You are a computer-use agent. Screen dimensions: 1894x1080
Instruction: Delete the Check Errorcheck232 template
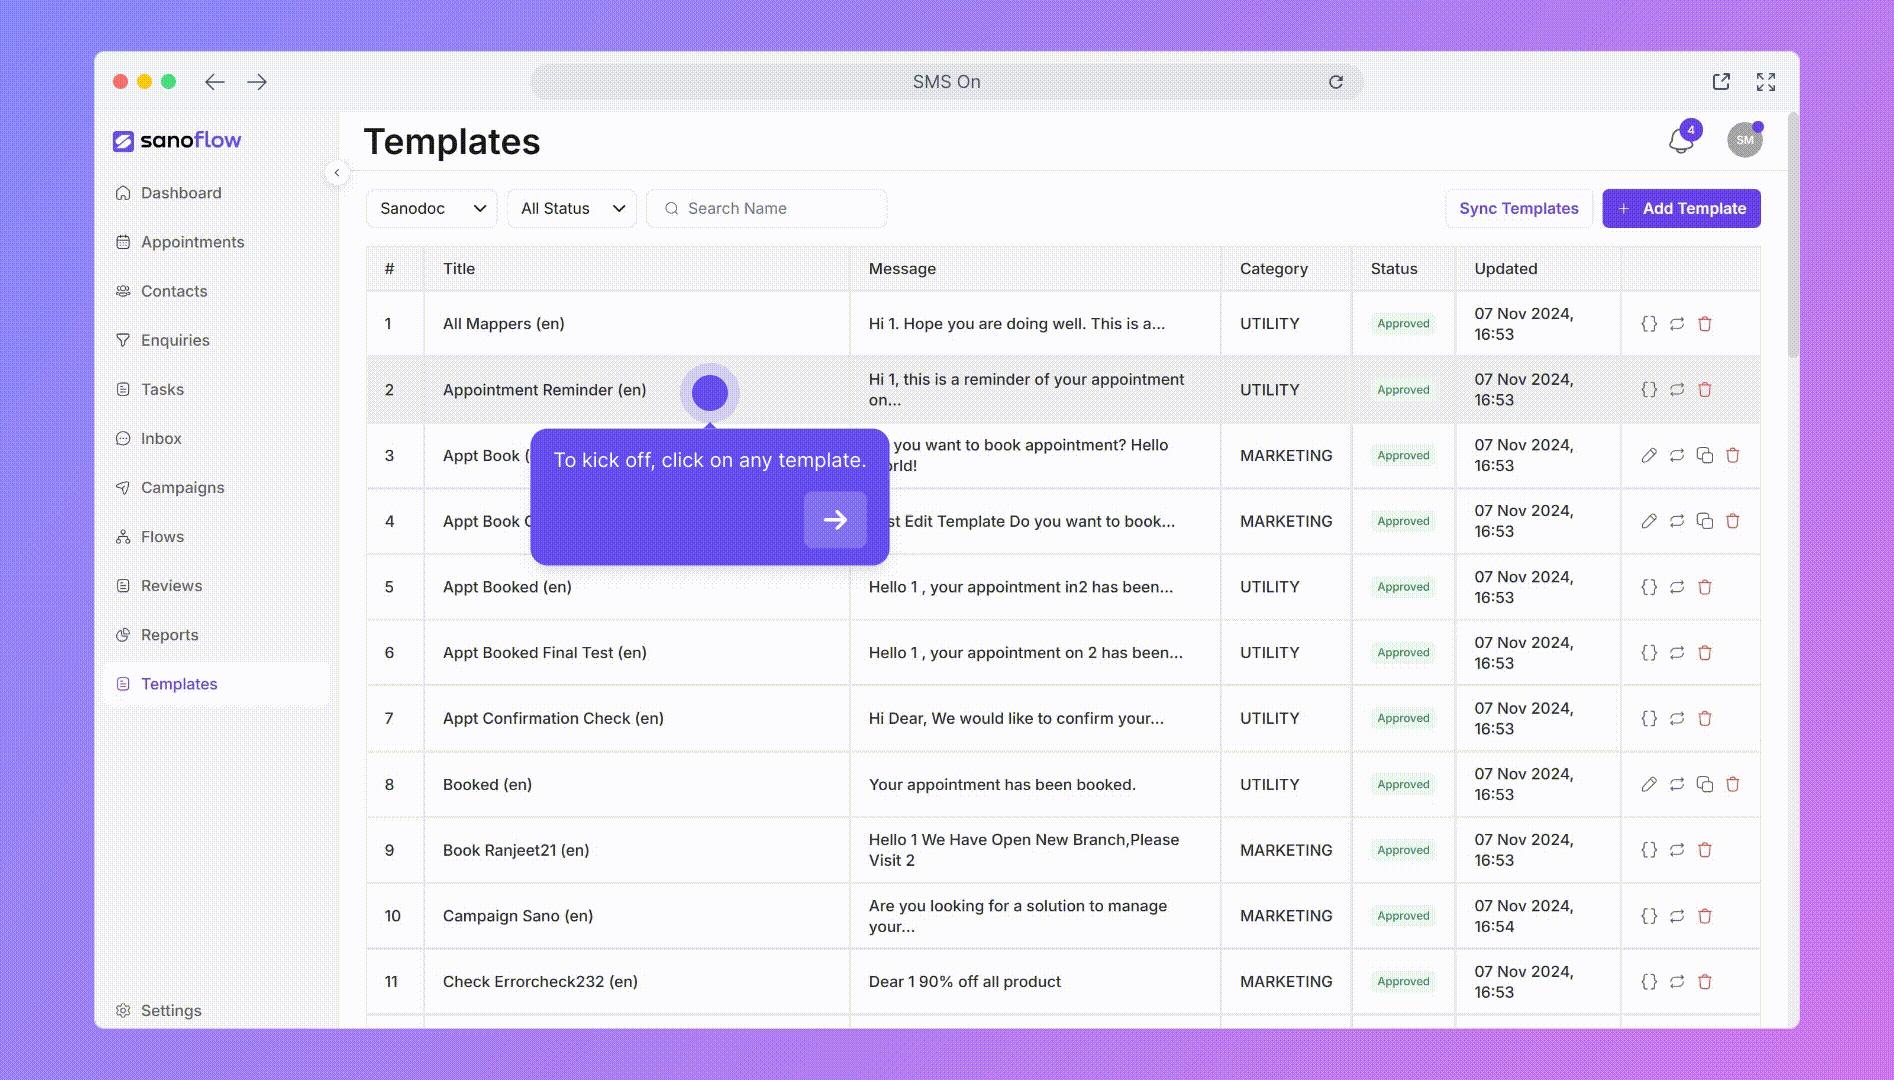pos(1705,982)
